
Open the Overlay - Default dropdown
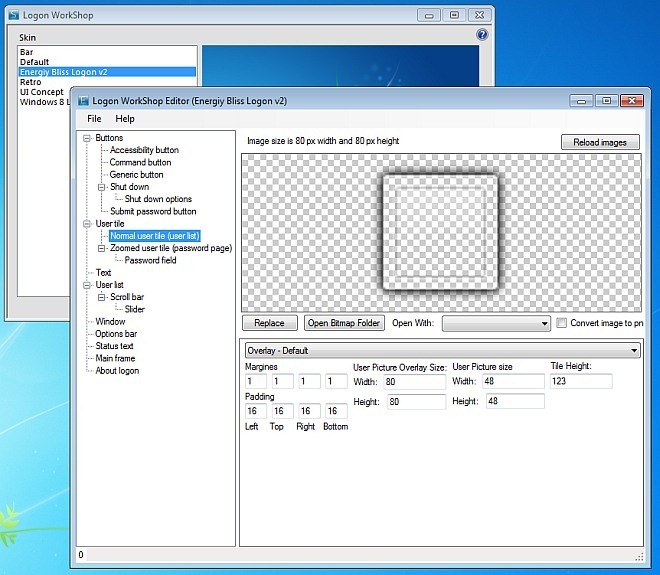[442, 351]
